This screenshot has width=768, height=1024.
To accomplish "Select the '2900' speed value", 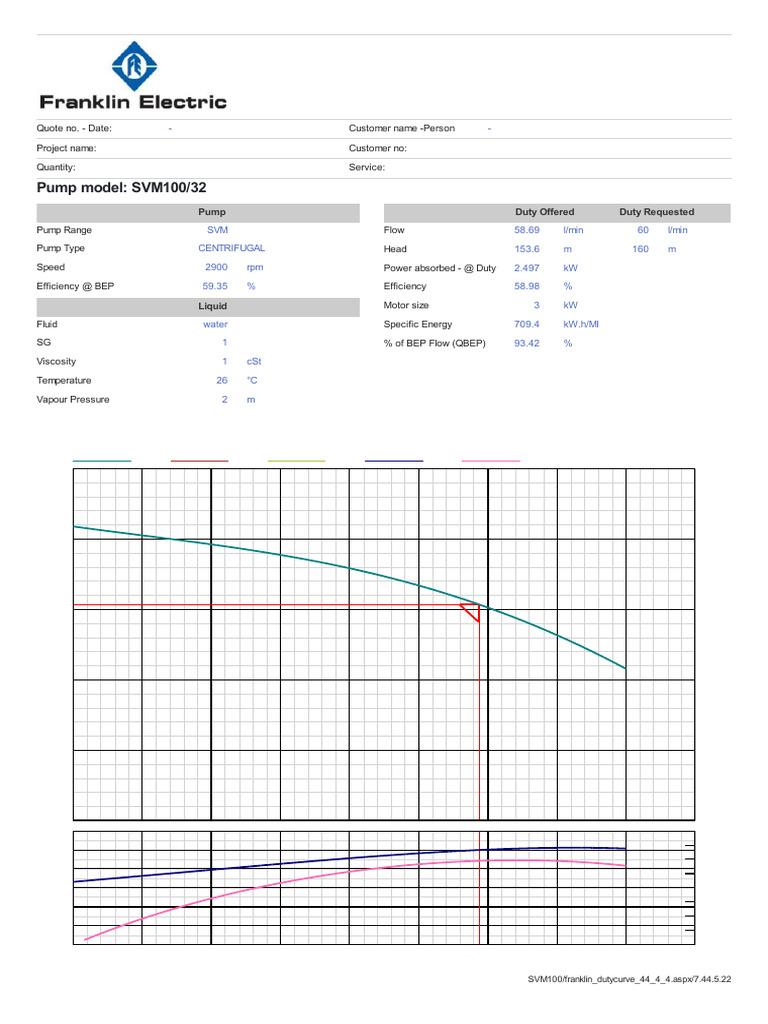I will pyautogui.click(x=216, y=267).
